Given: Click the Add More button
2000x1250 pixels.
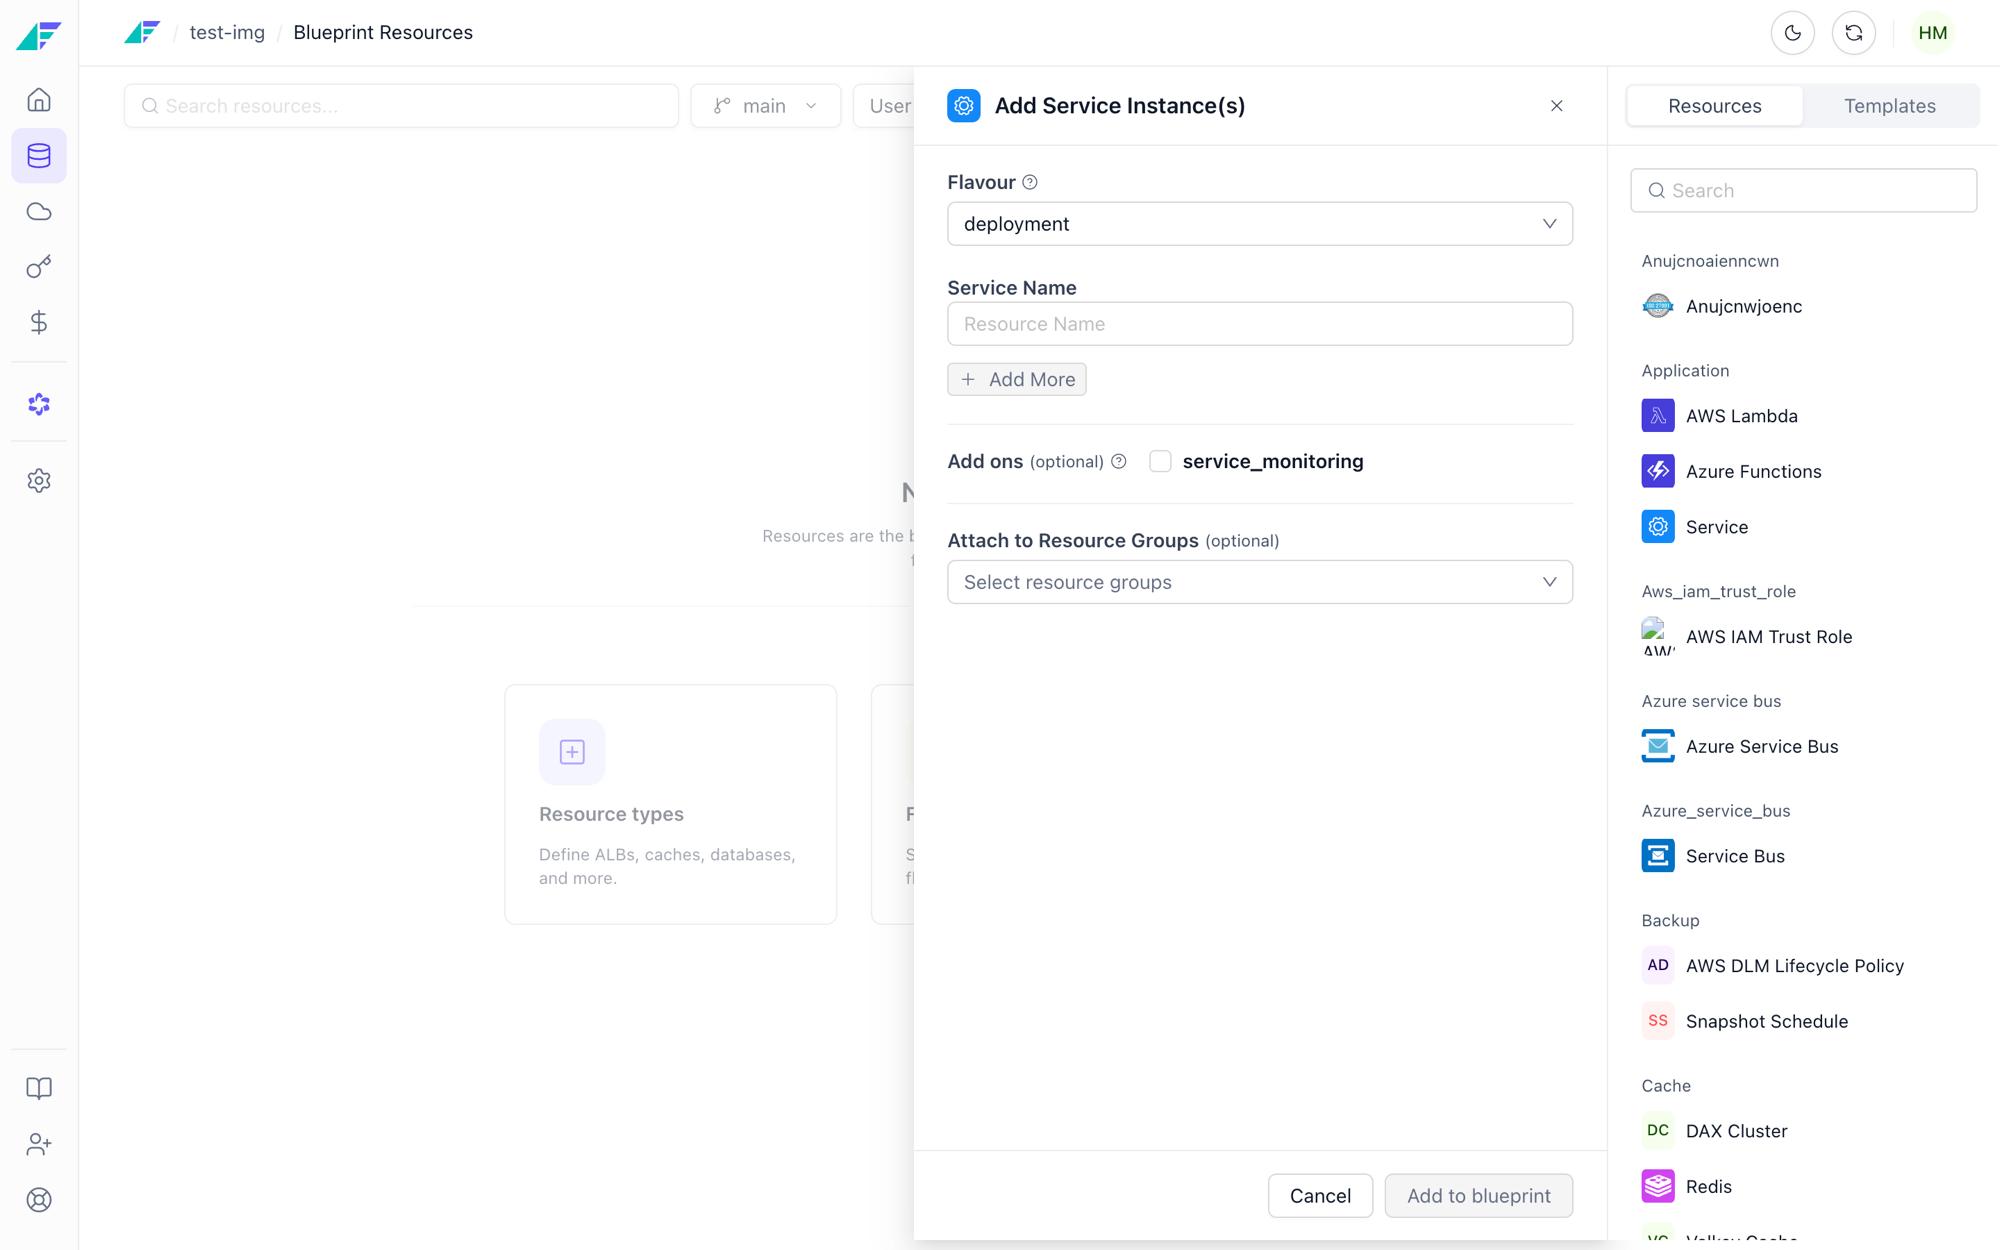Looking at the screenshot, I should [x=1016, y=379].
